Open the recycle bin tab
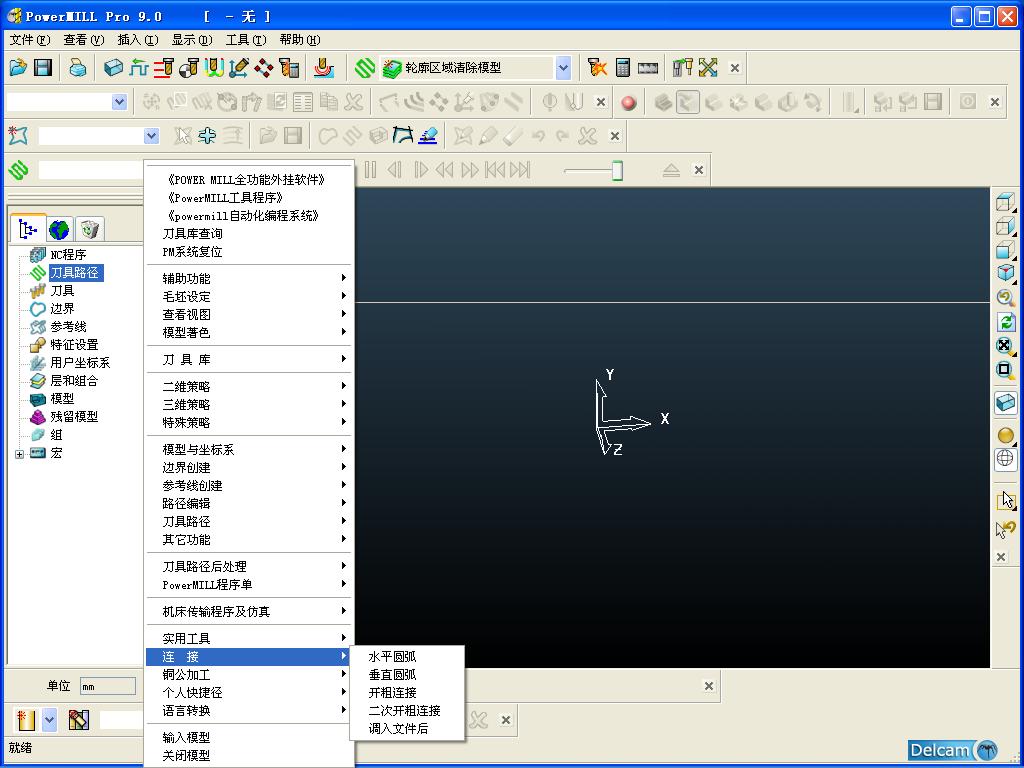 (x=89, y=229)
